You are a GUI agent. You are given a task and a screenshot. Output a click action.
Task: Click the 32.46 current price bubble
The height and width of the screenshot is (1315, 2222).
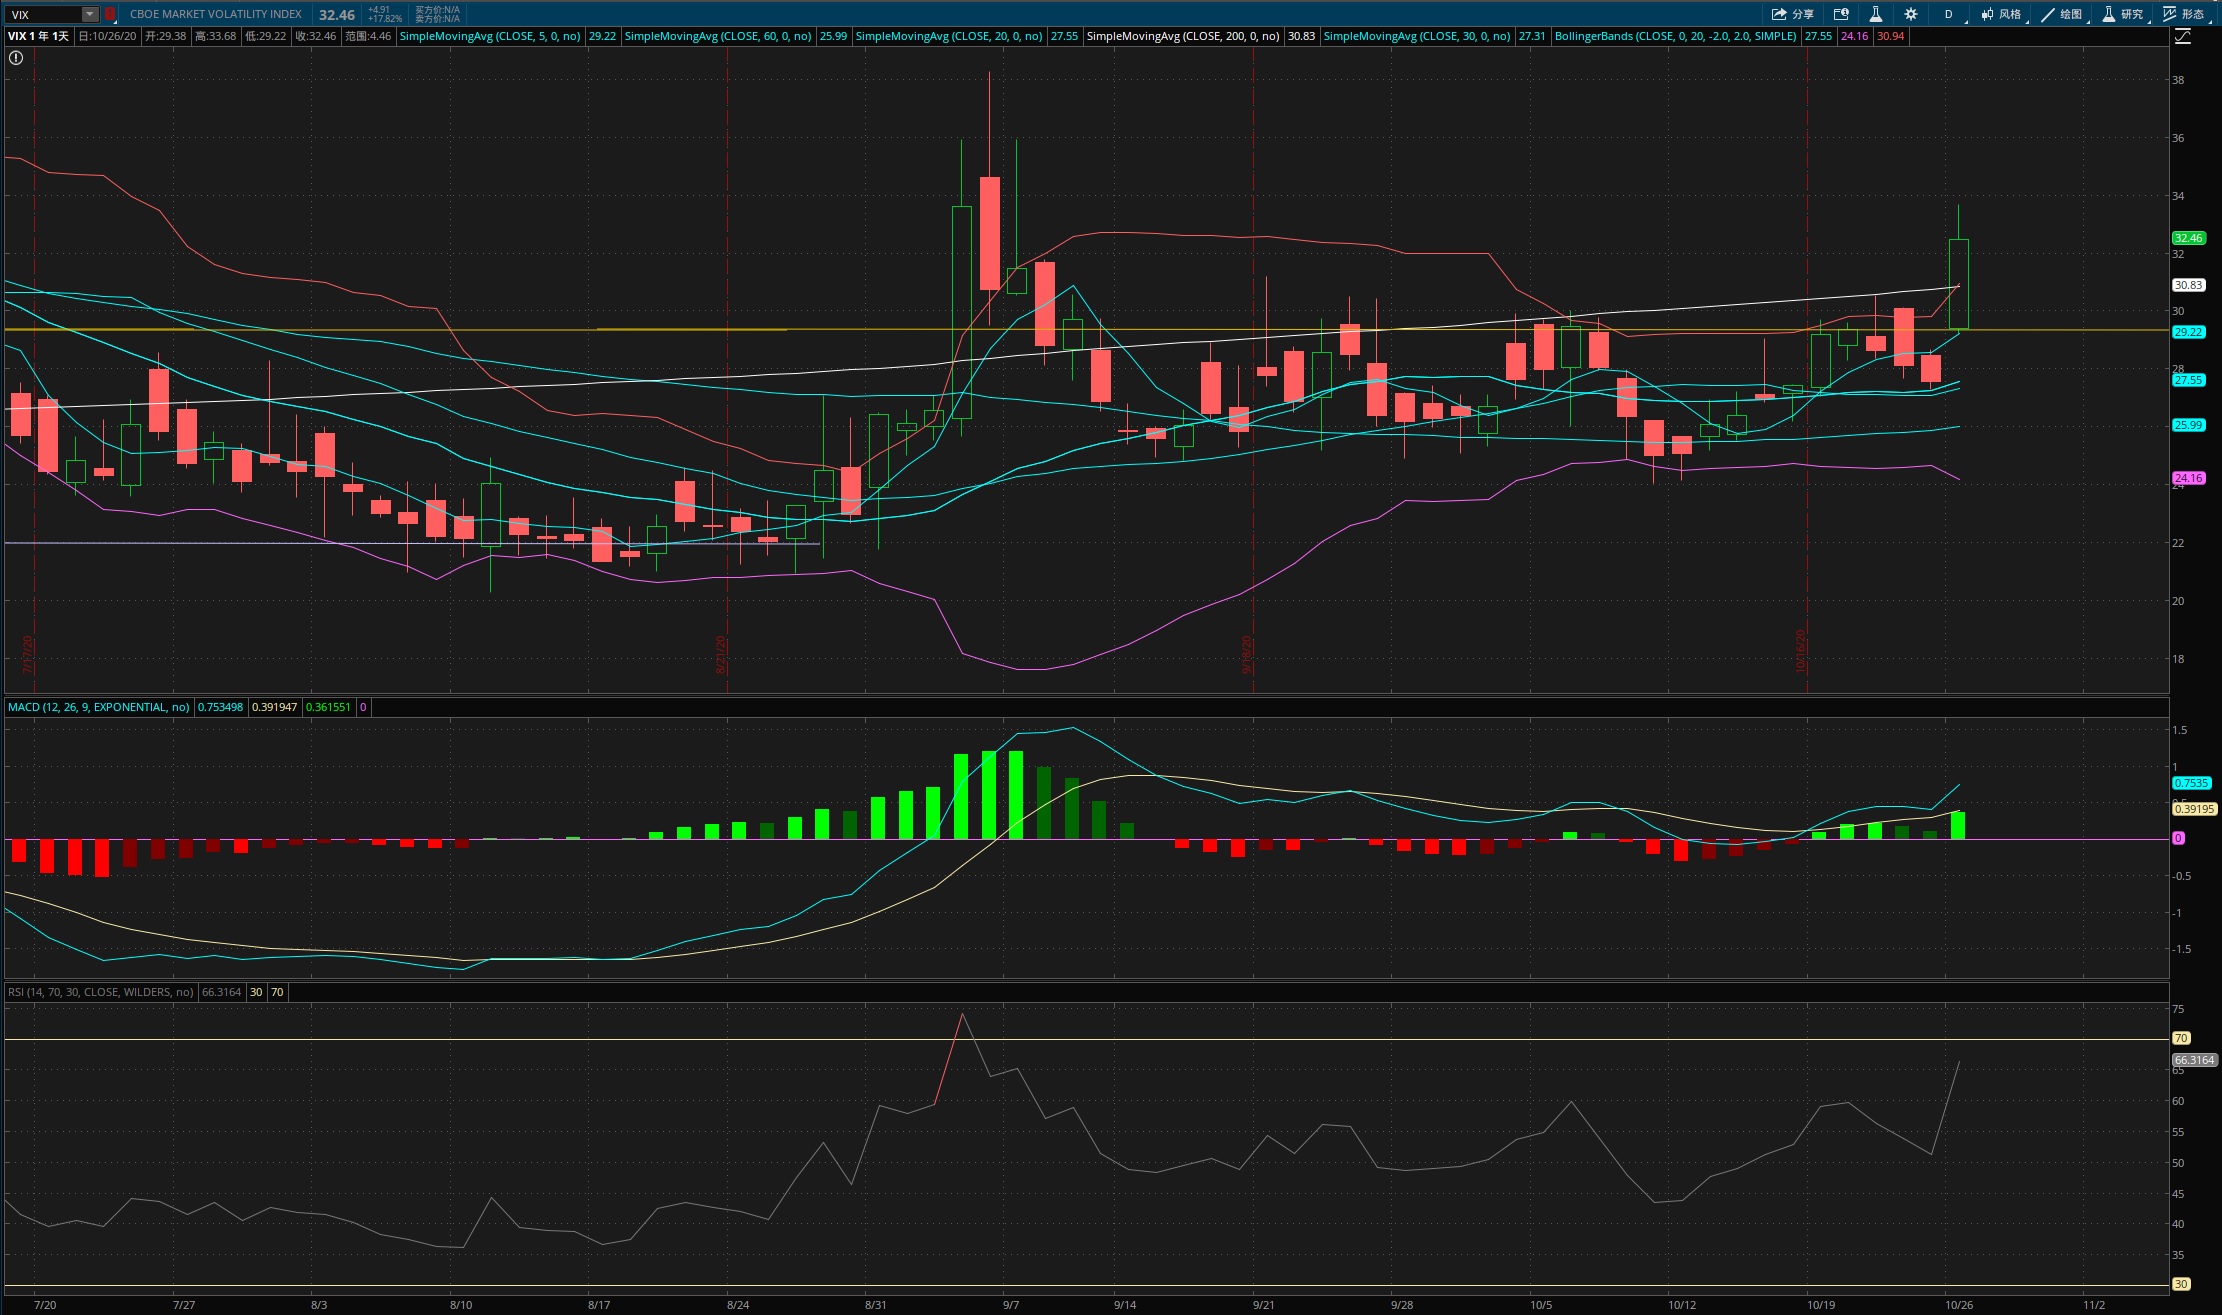point(2188,238)
